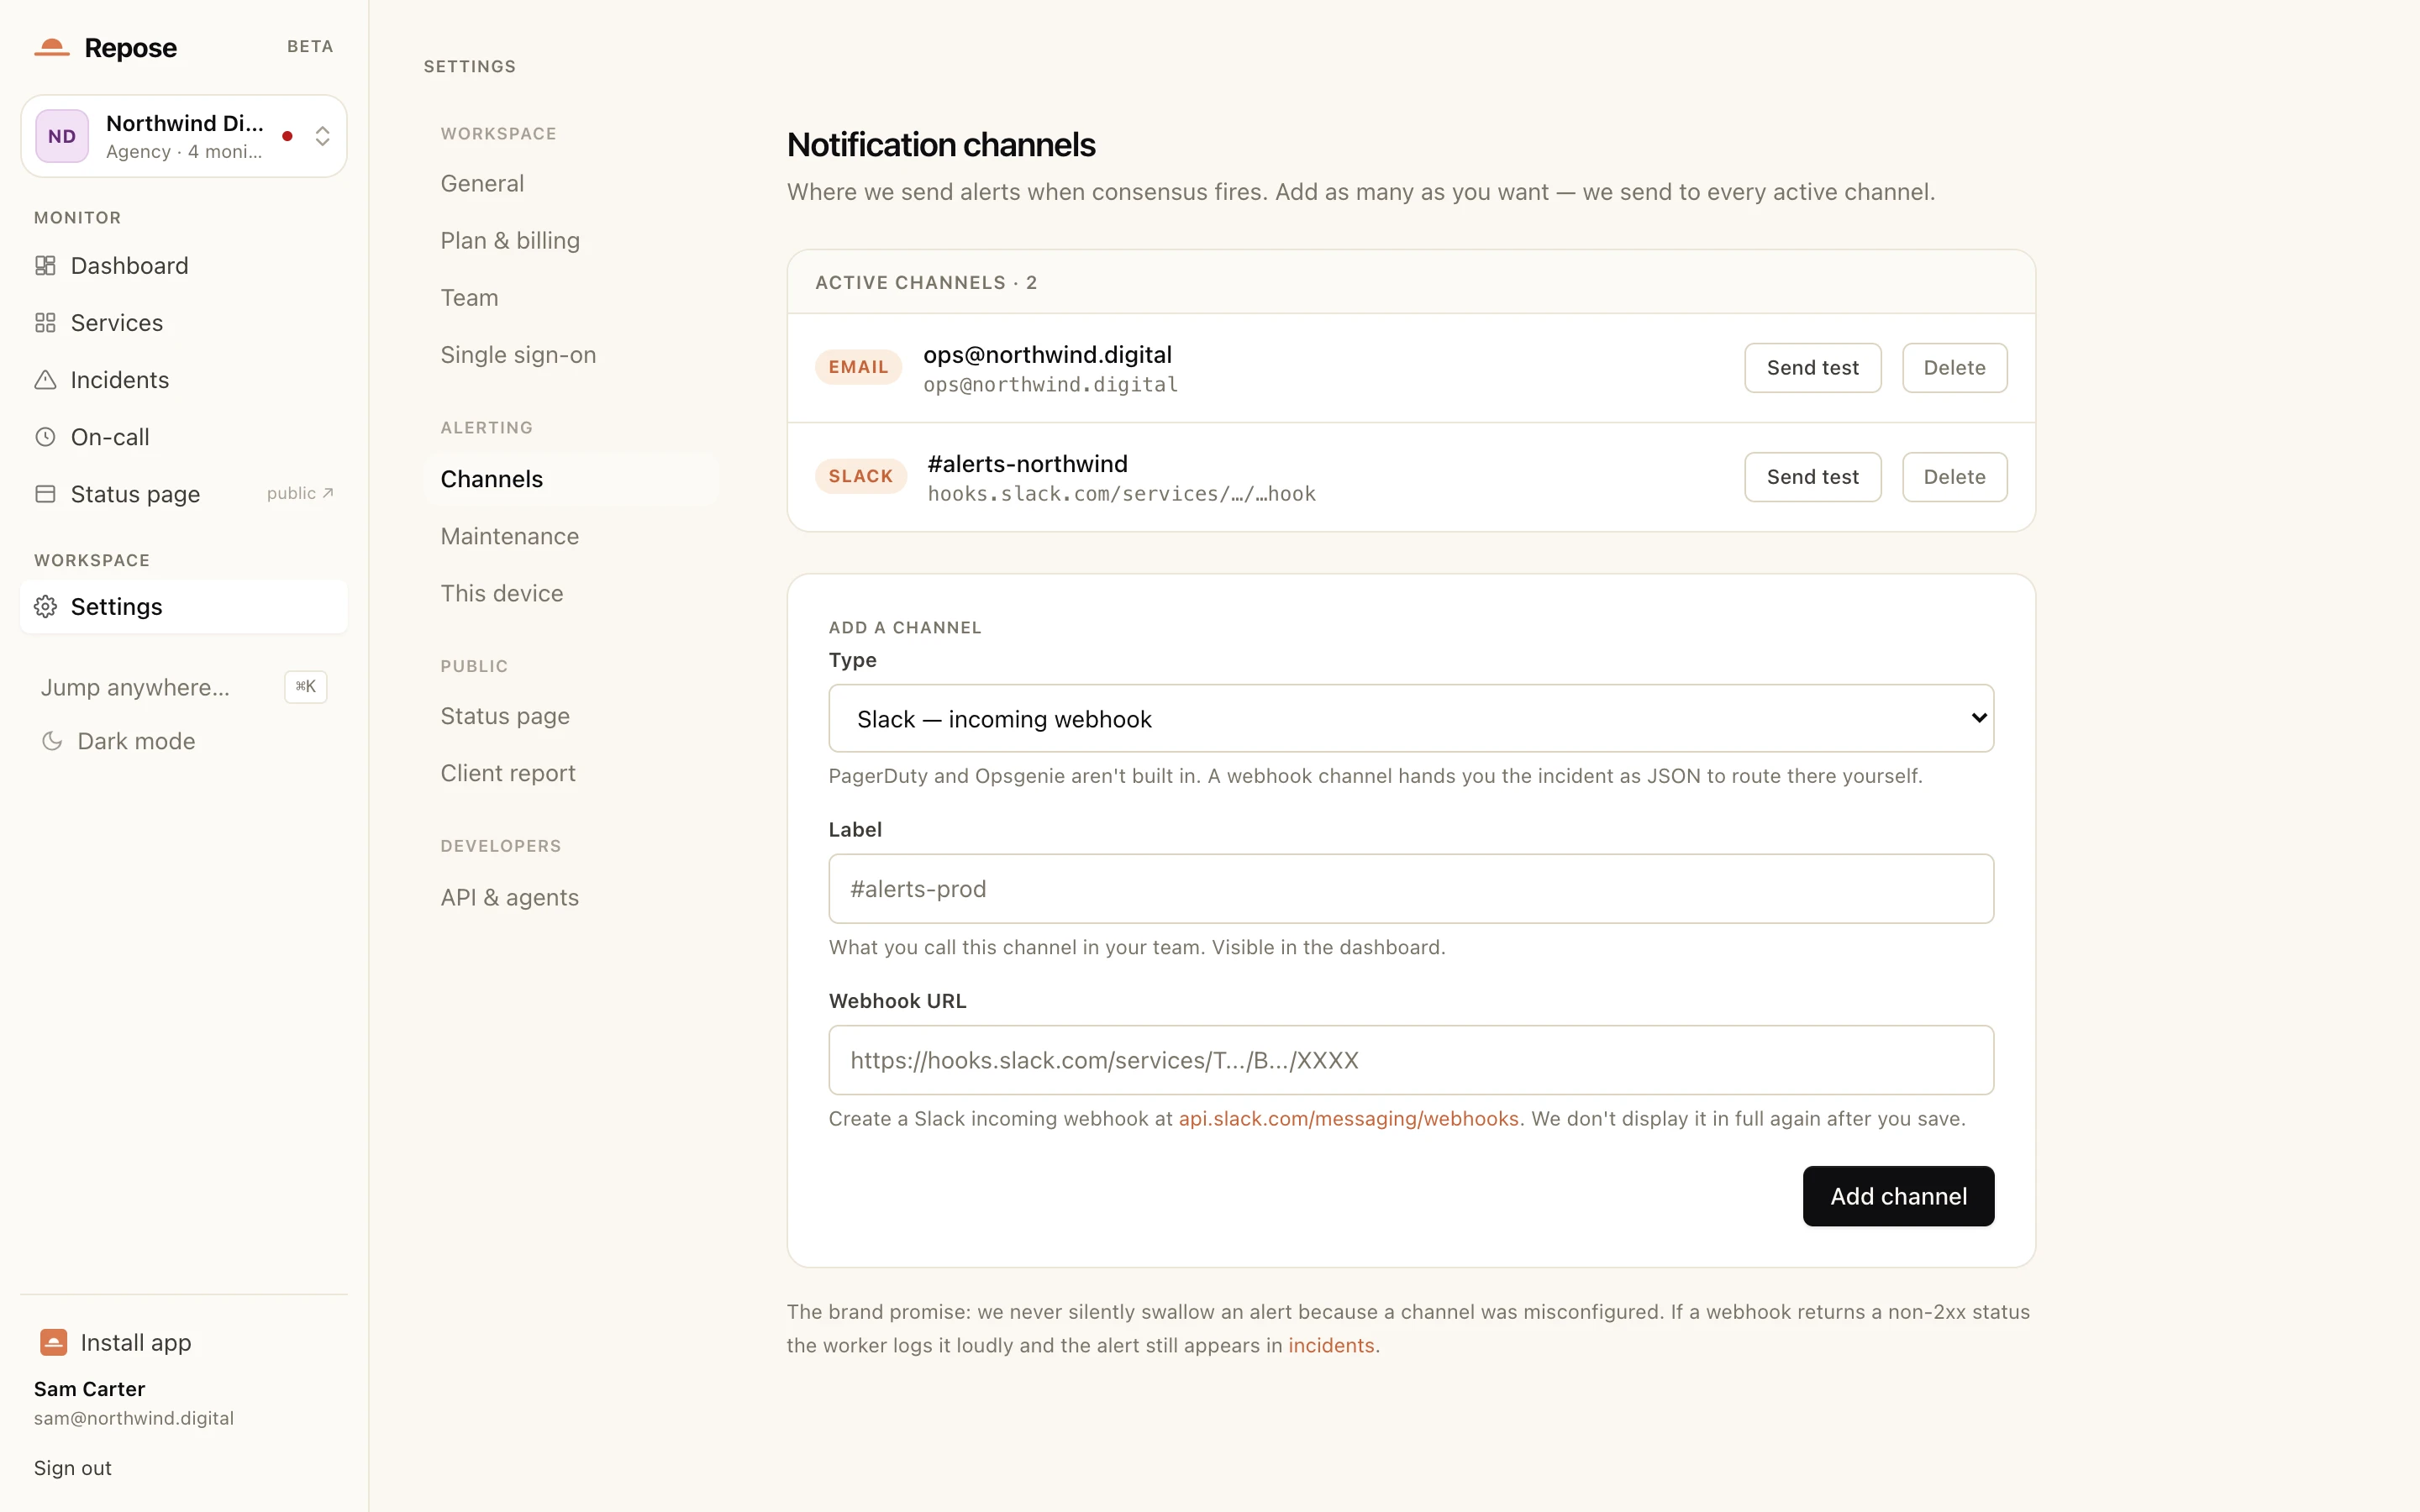Open Install app via its orange icon
This screenshot has height=1512, width=2420.
53,1341
